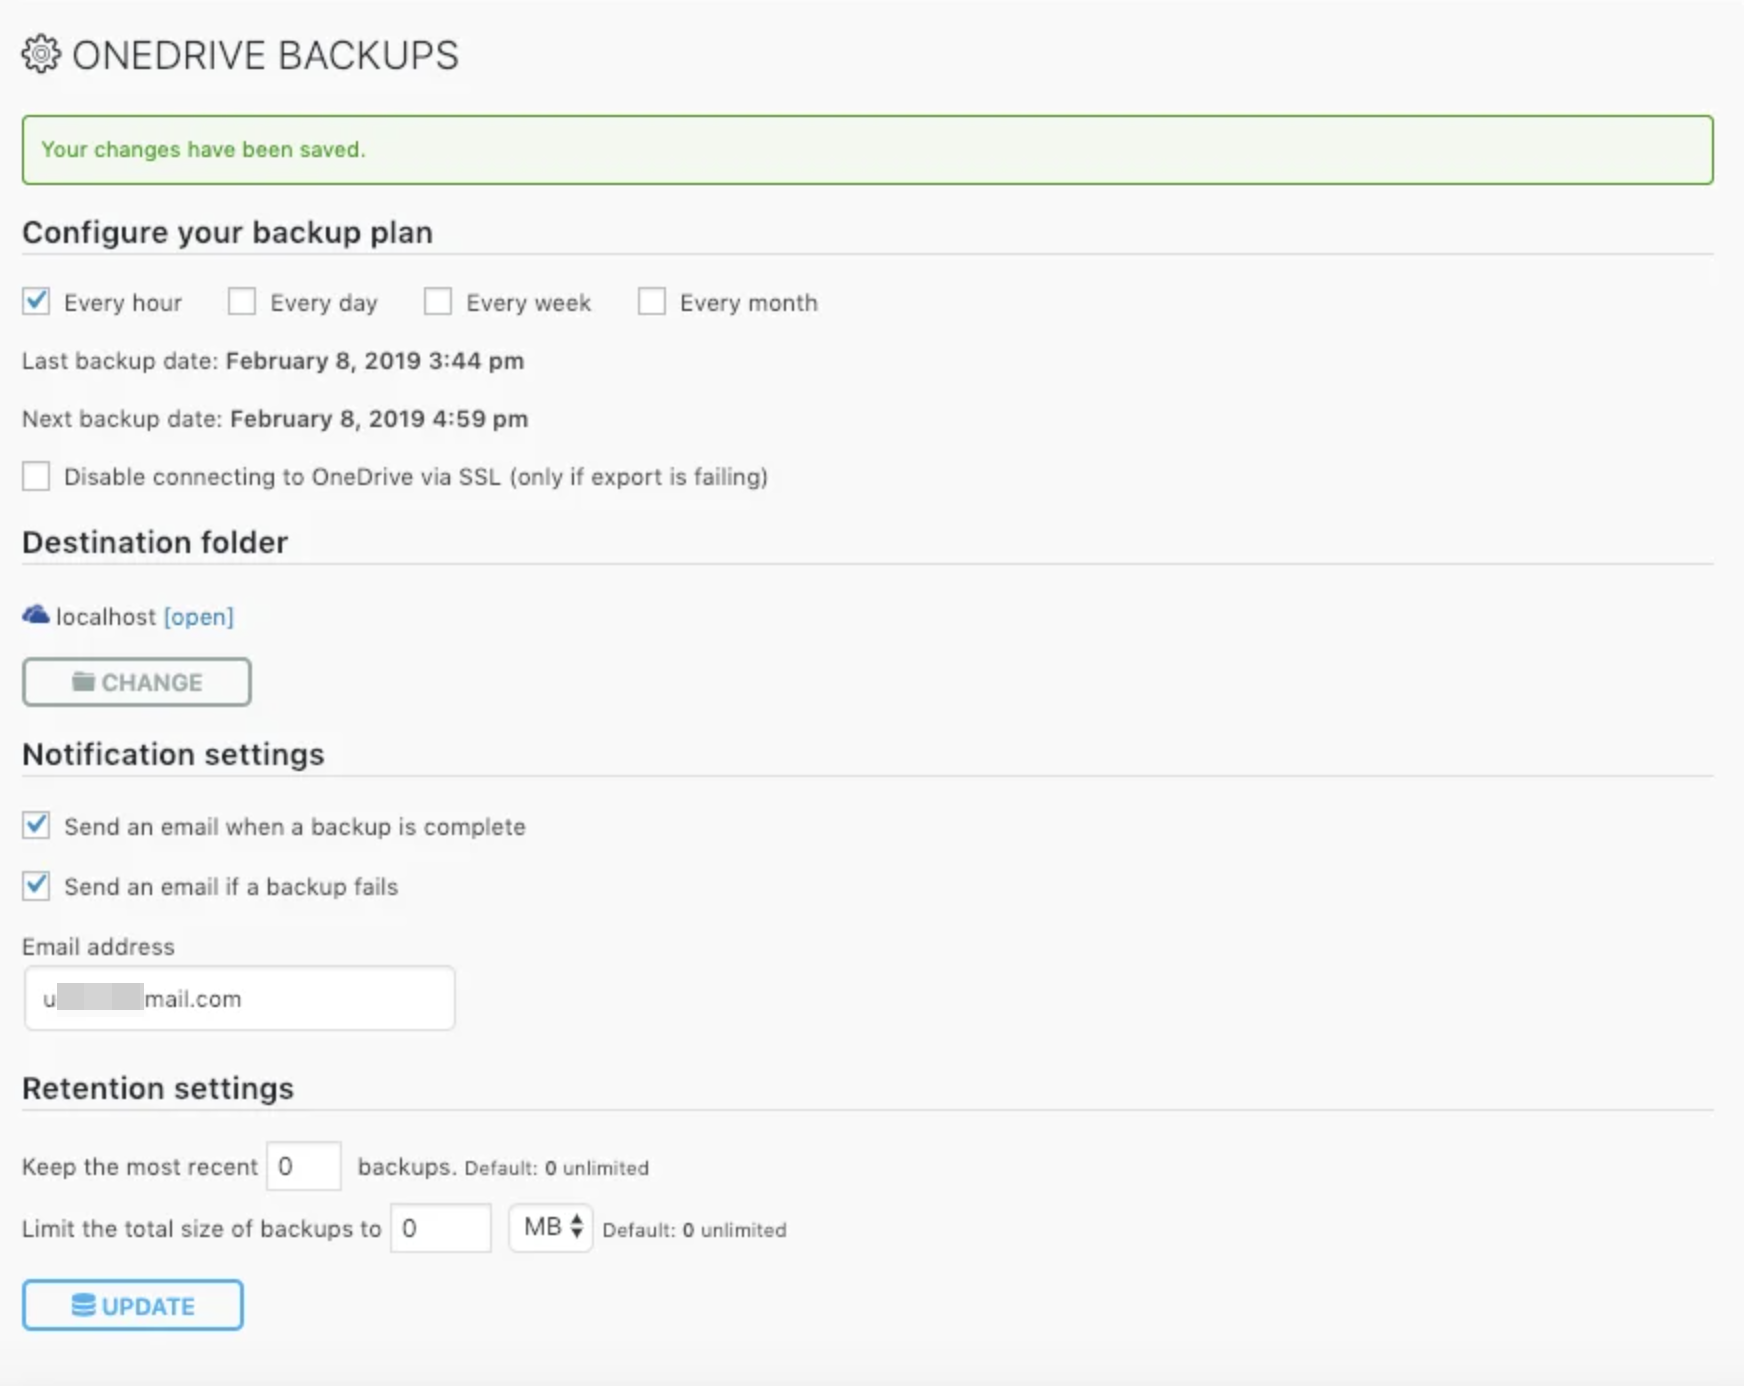Click the Update button
The height and width of the screenshot is (1386, 1744).
tap(133, 1305)
